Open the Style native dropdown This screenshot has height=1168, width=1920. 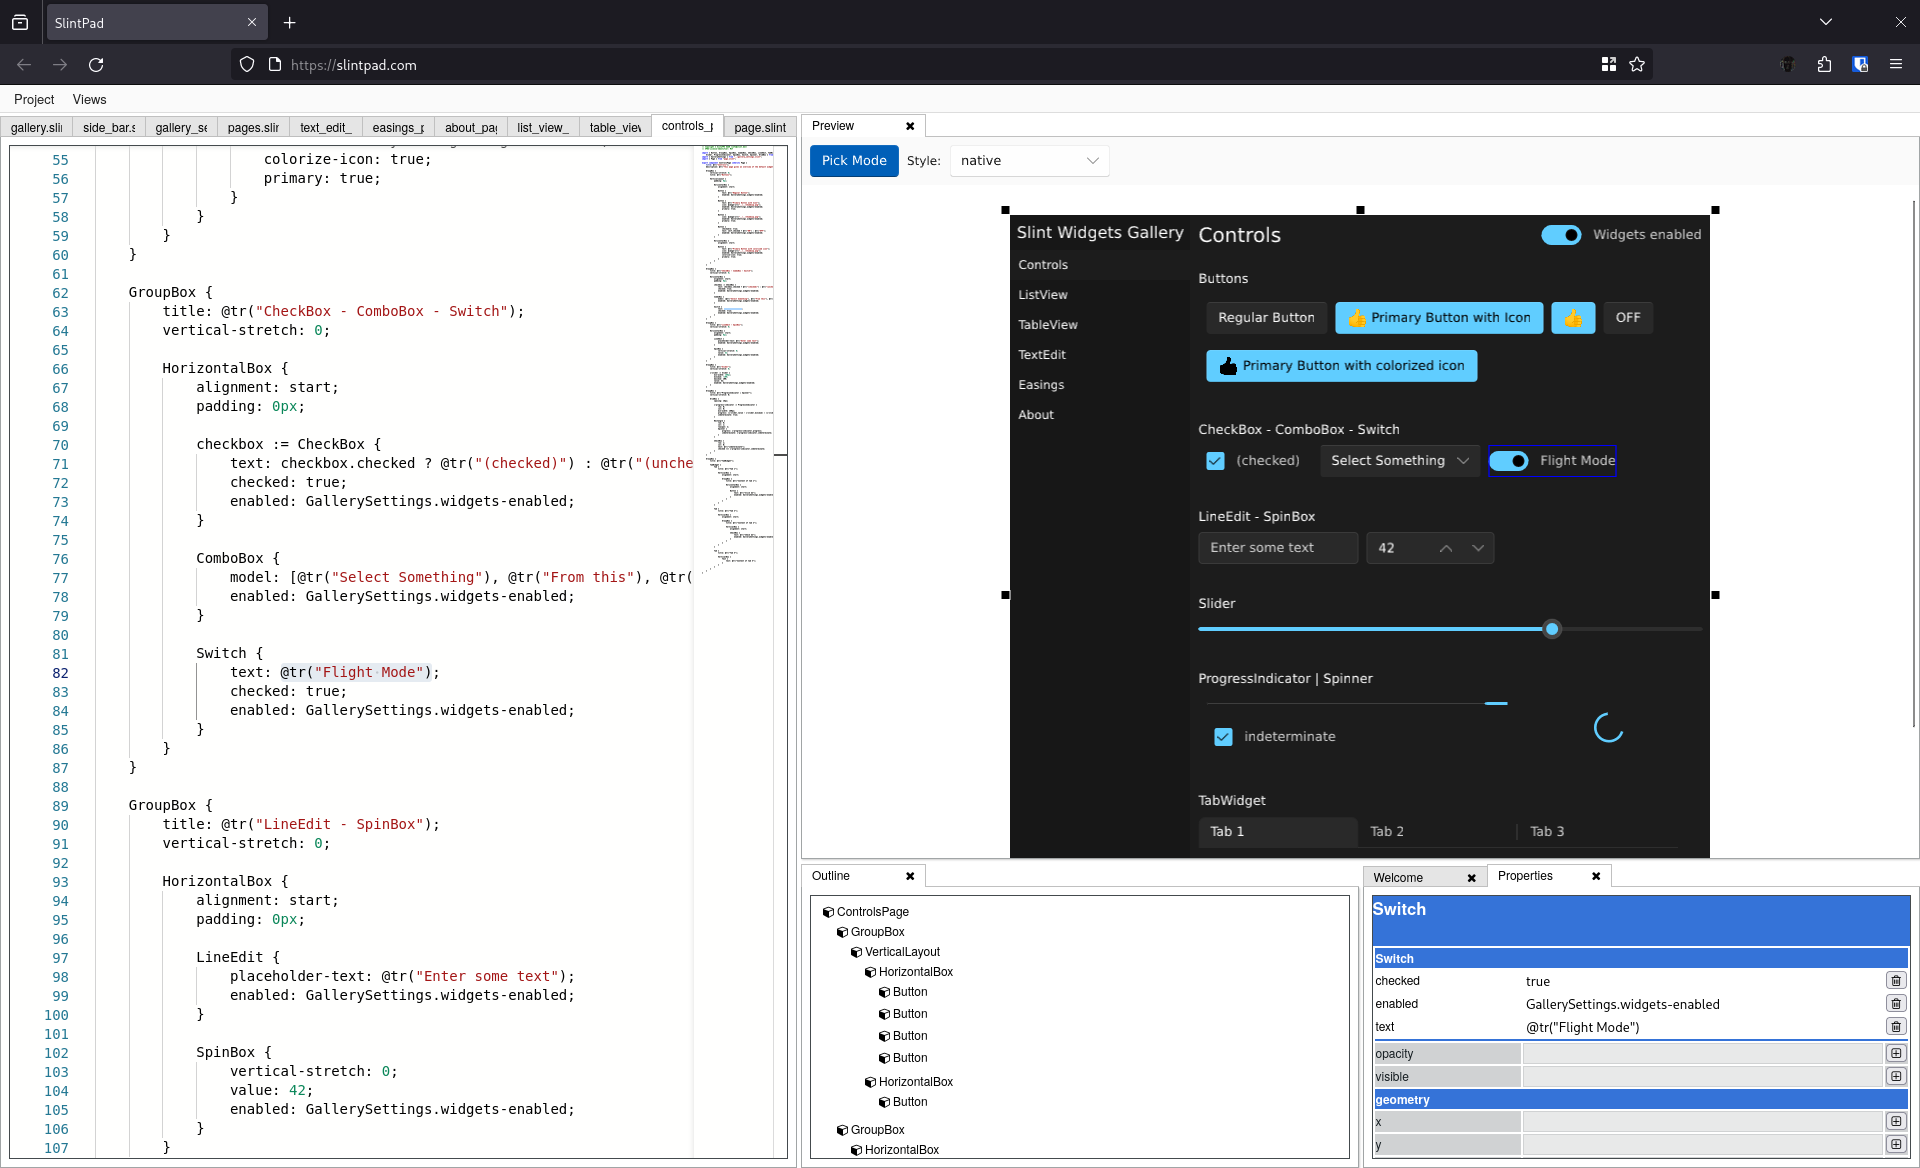click(1029, 161)
